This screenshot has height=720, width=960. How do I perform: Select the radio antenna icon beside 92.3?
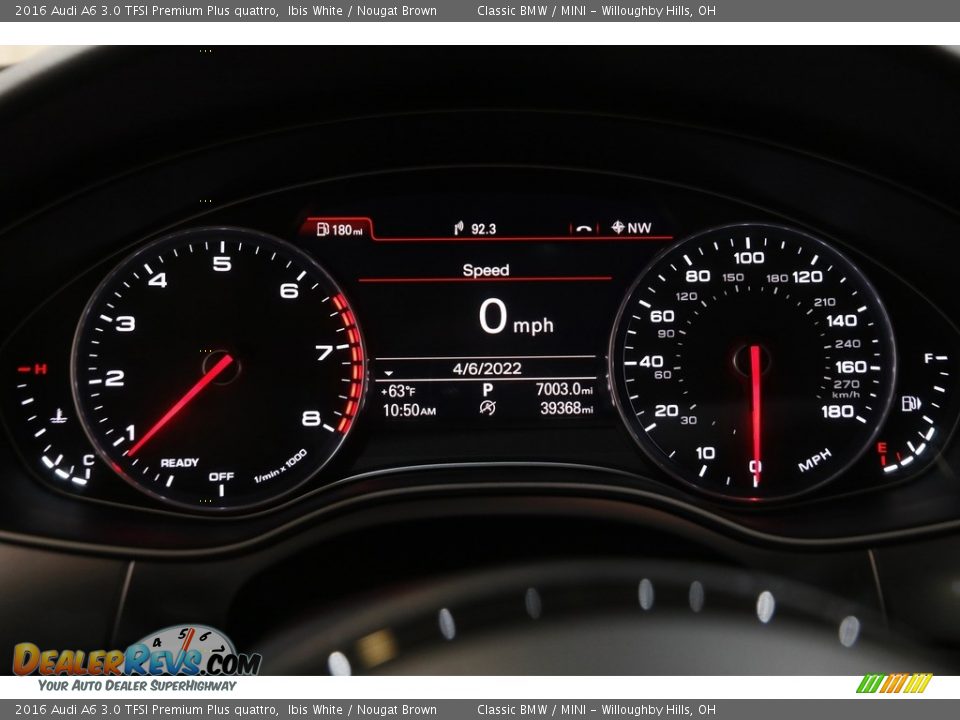tap(459, 228)
